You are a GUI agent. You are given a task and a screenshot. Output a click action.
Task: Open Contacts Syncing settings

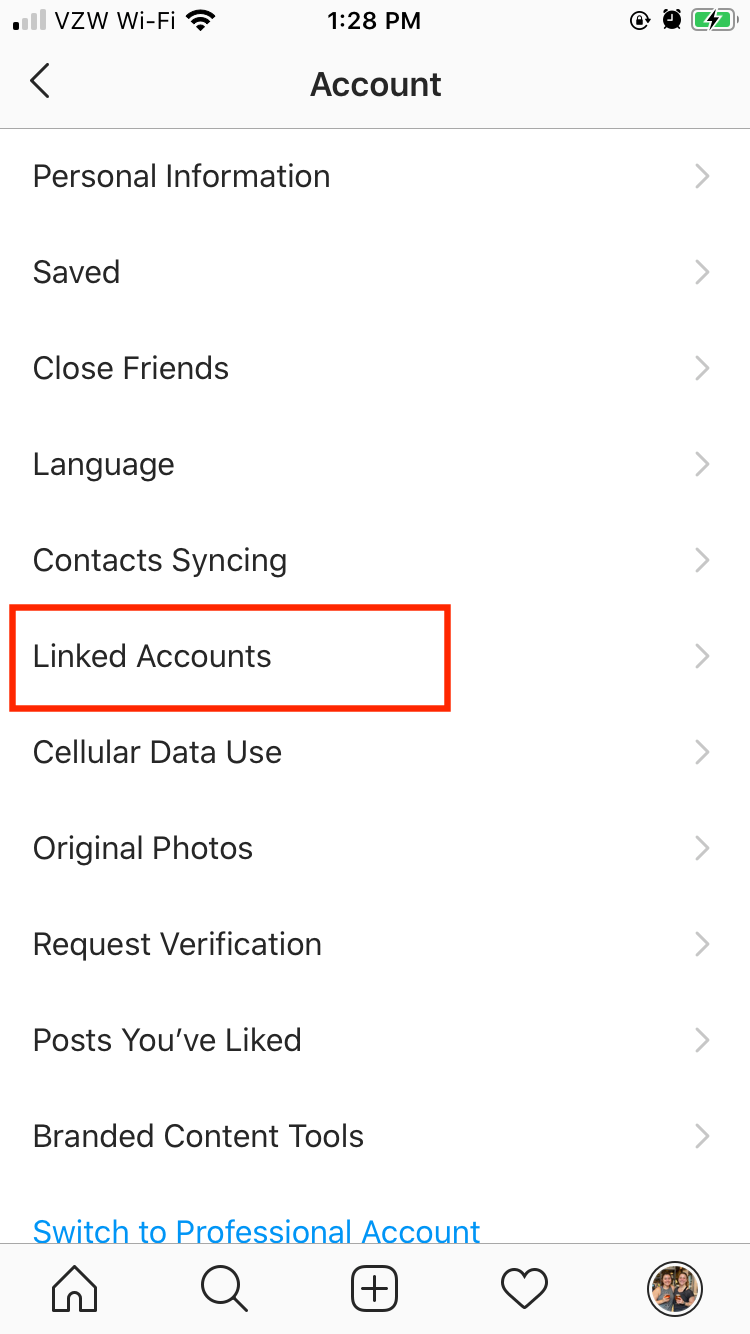pos(375,560)
